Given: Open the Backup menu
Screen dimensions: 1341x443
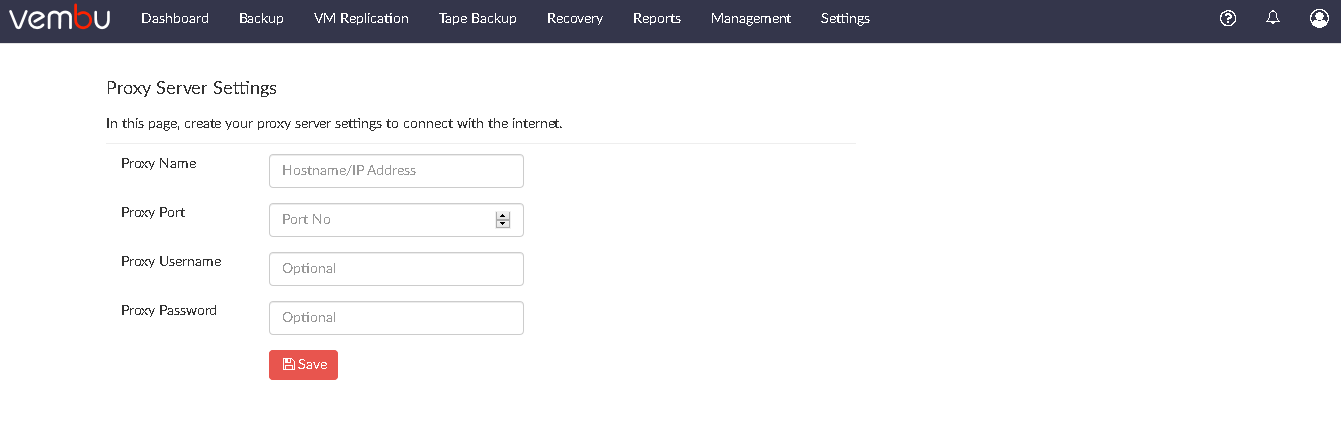Looking at the screenshot, I should click(x=261, y=18).
